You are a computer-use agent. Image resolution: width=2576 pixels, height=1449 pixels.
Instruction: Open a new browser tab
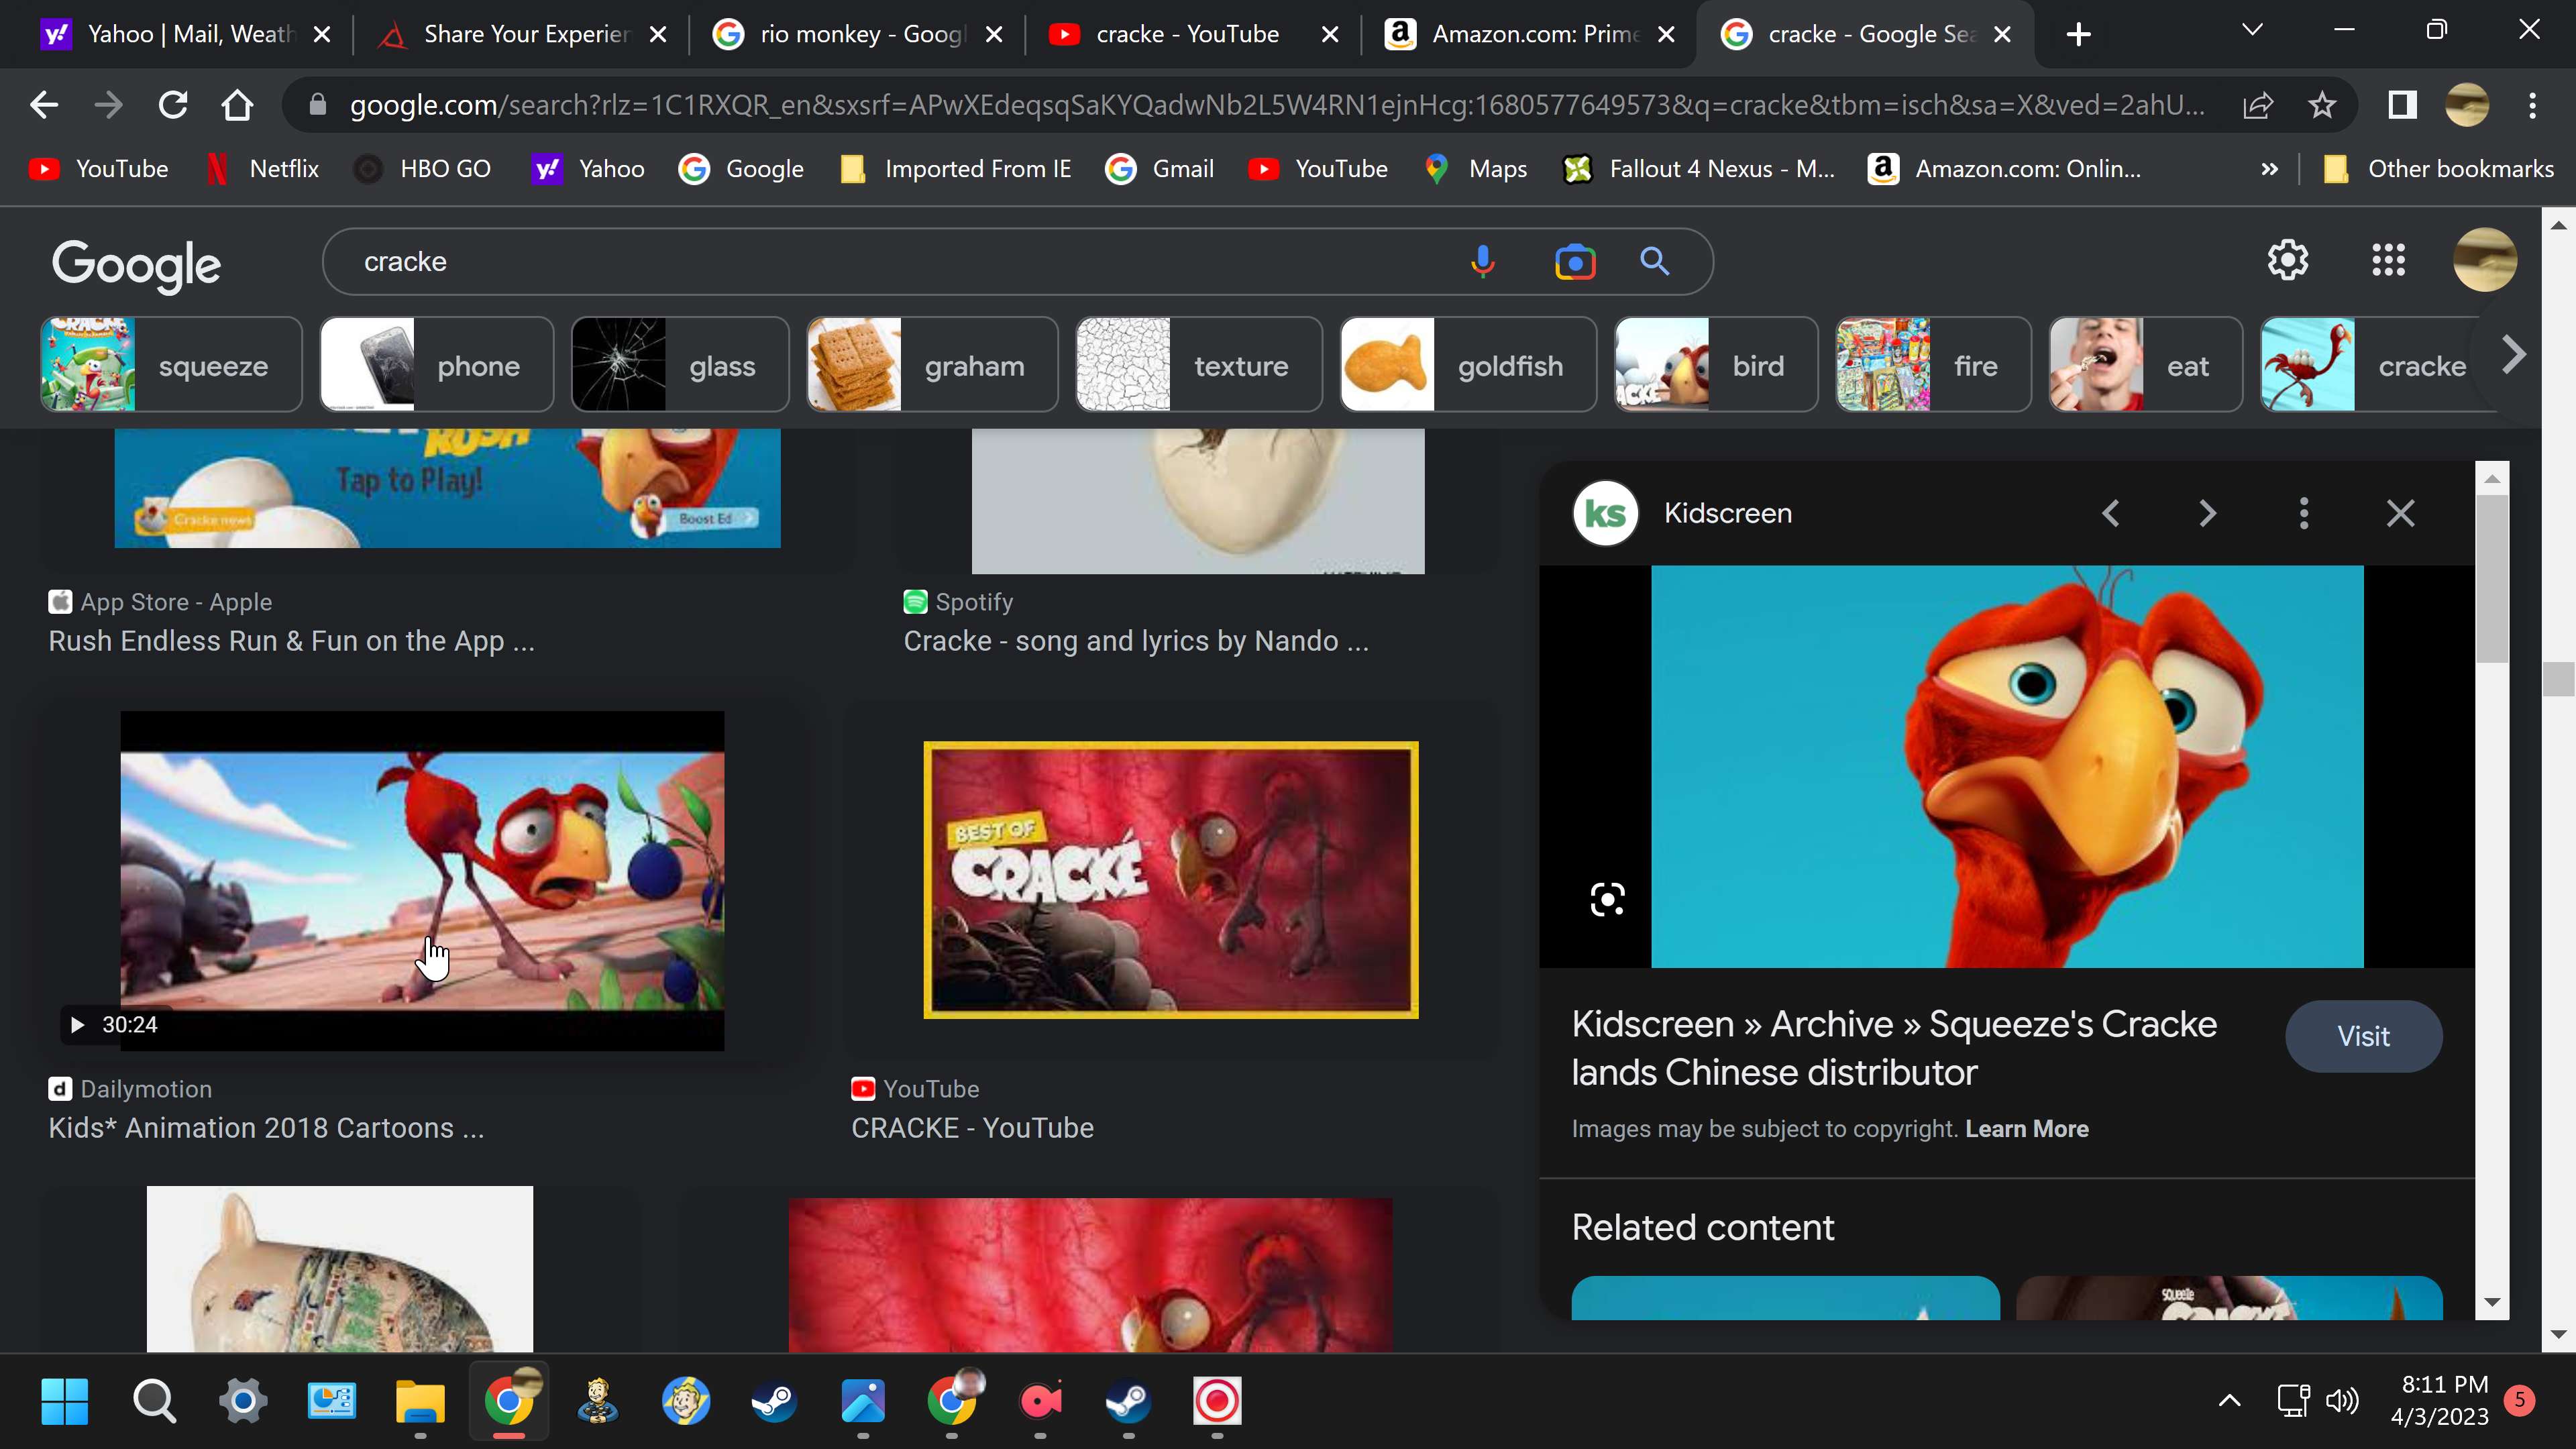point(2078,34)
